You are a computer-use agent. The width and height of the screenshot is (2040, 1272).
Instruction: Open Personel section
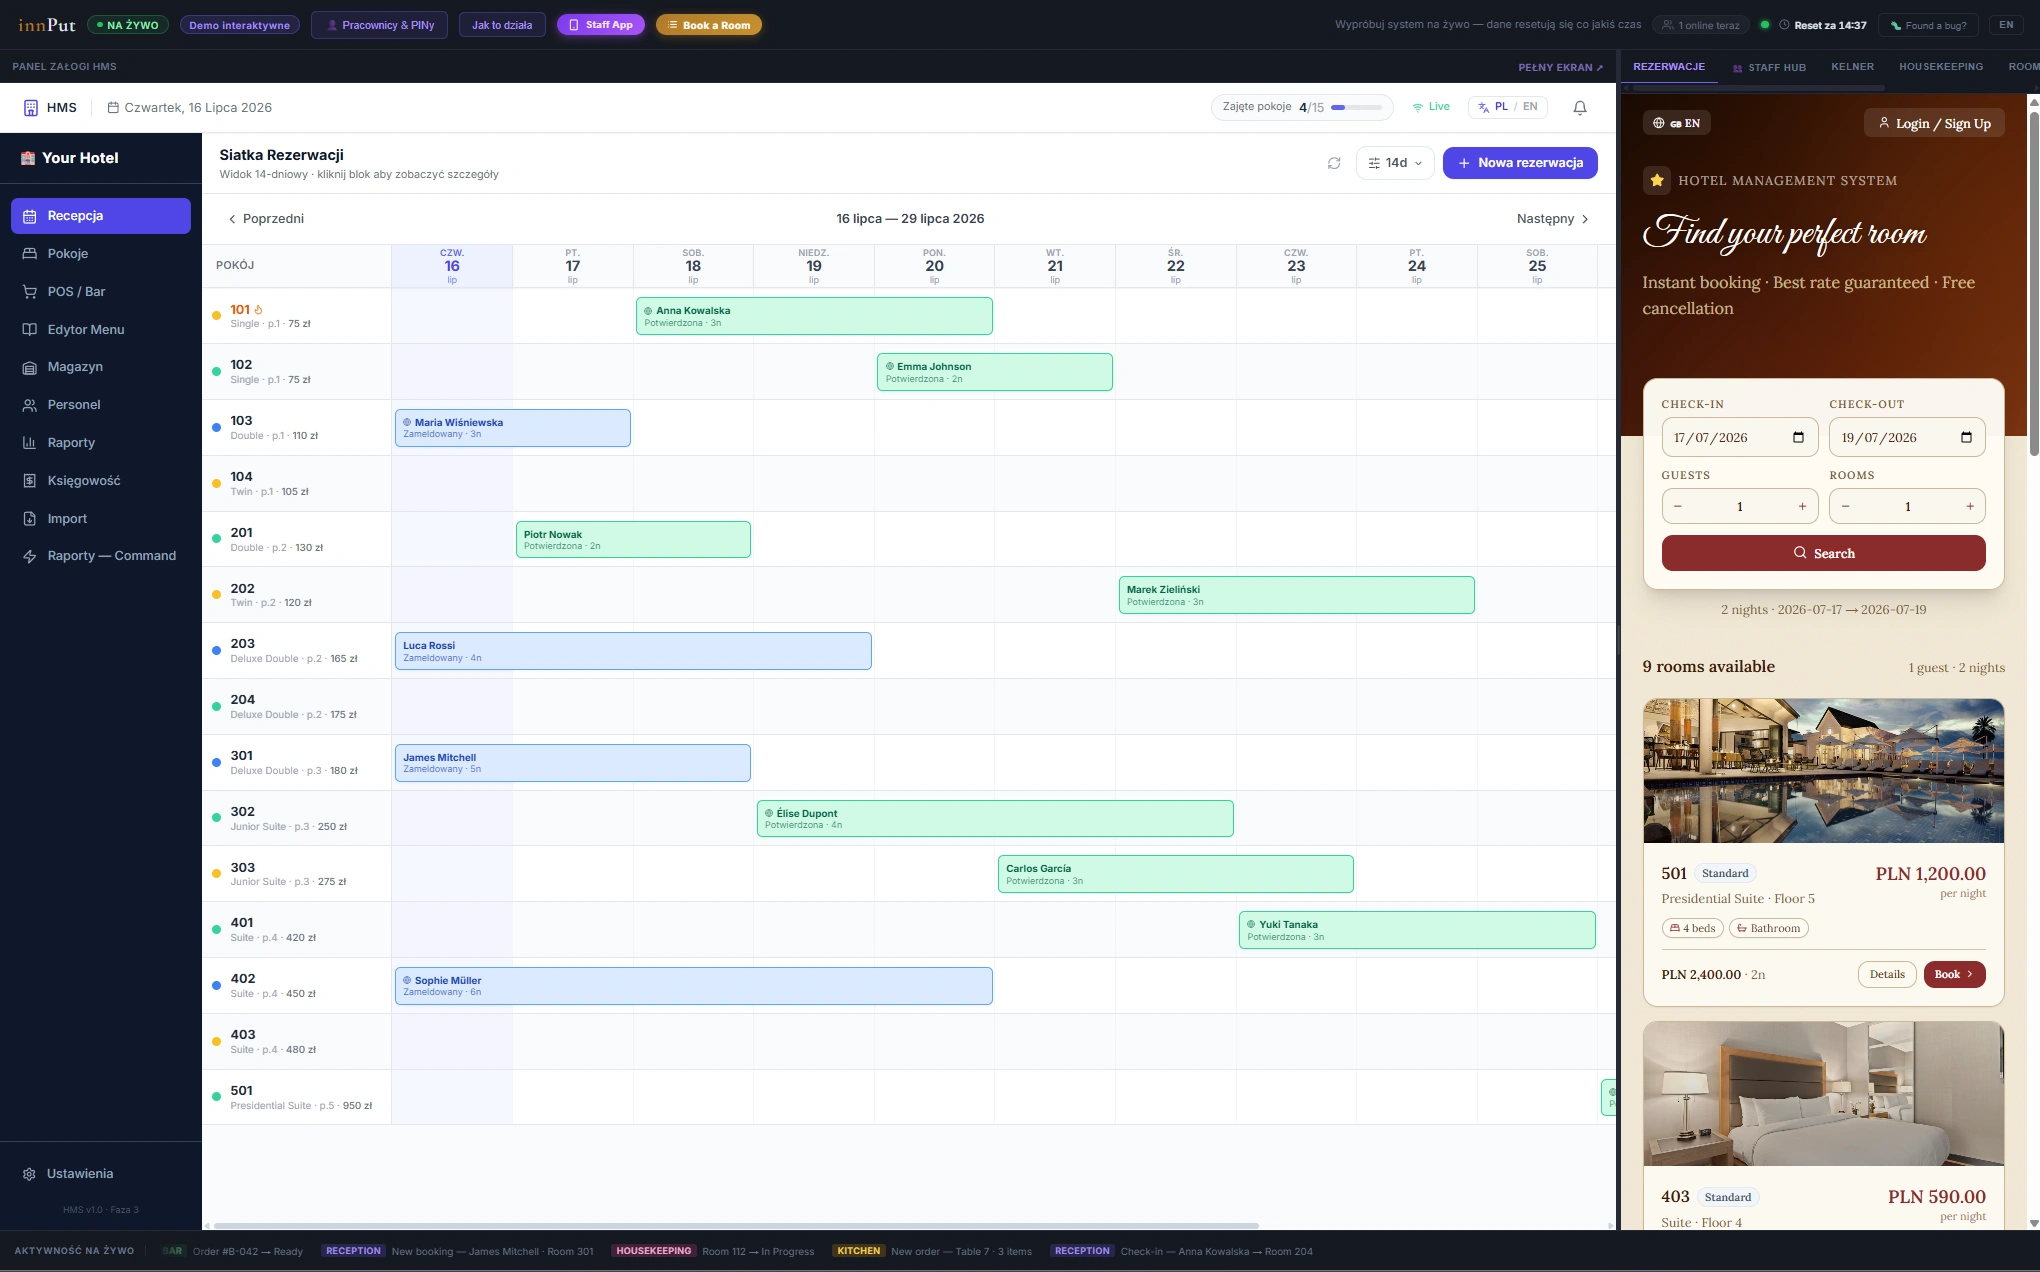(x=101, y=405)
